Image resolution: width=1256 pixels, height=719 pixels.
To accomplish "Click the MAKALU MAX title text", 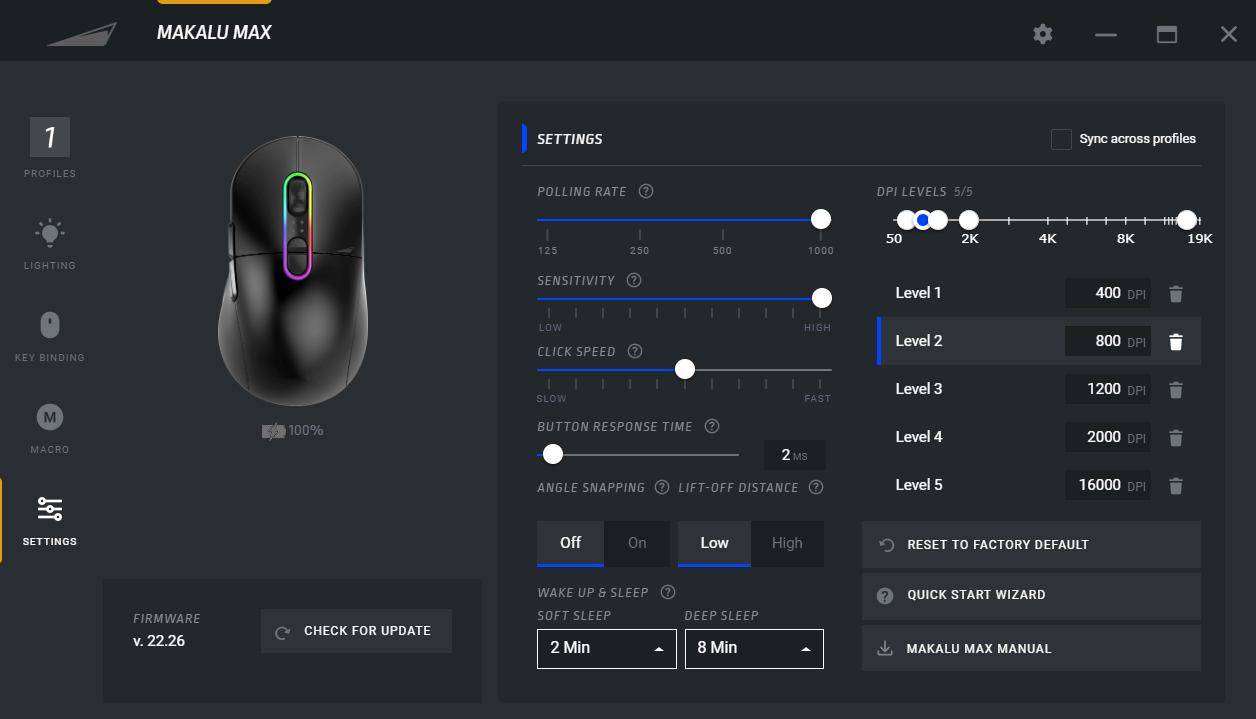I will point(214,33).
